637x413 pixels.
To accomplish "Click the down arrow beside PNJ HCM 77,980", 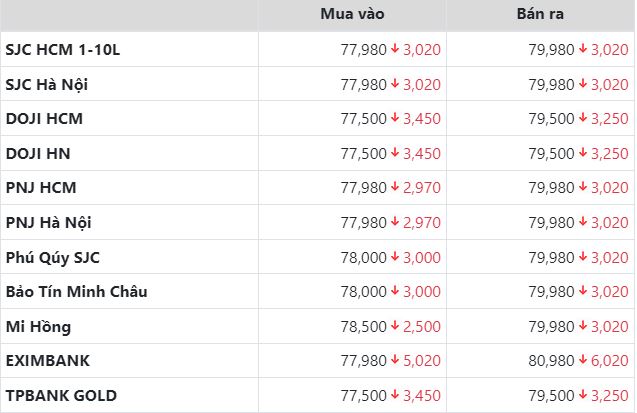I will click(x=395, y=187).
